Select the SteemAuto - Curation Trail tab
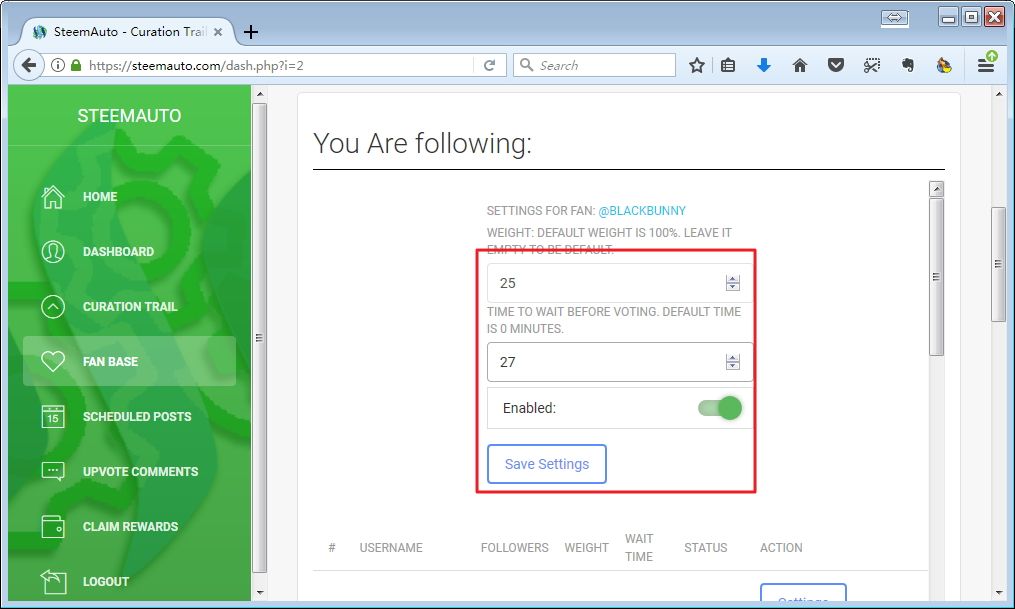 pos(129,32)
